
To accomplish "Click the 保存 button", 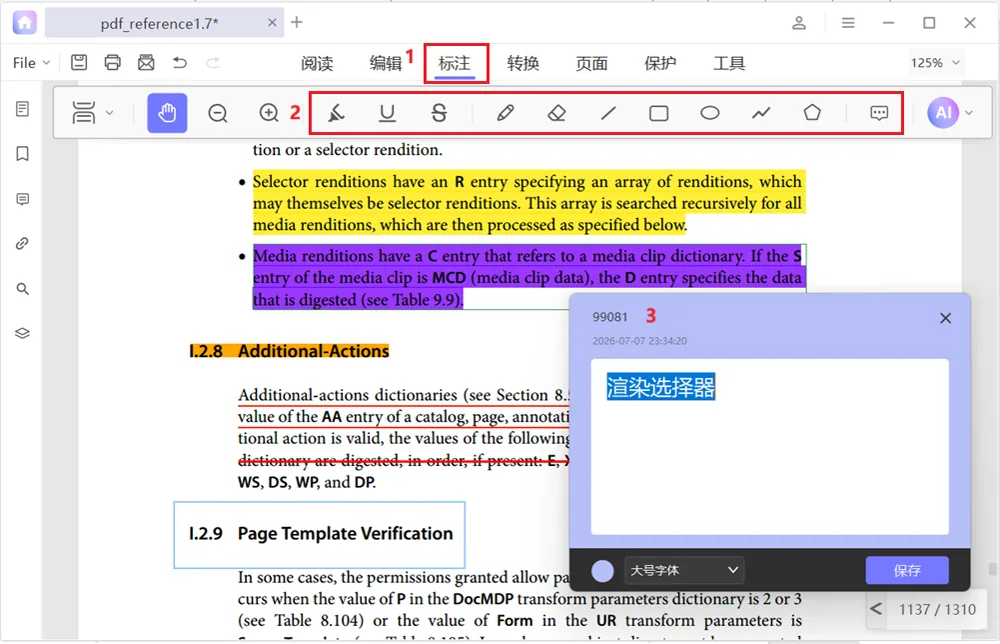I will [907, 570].
